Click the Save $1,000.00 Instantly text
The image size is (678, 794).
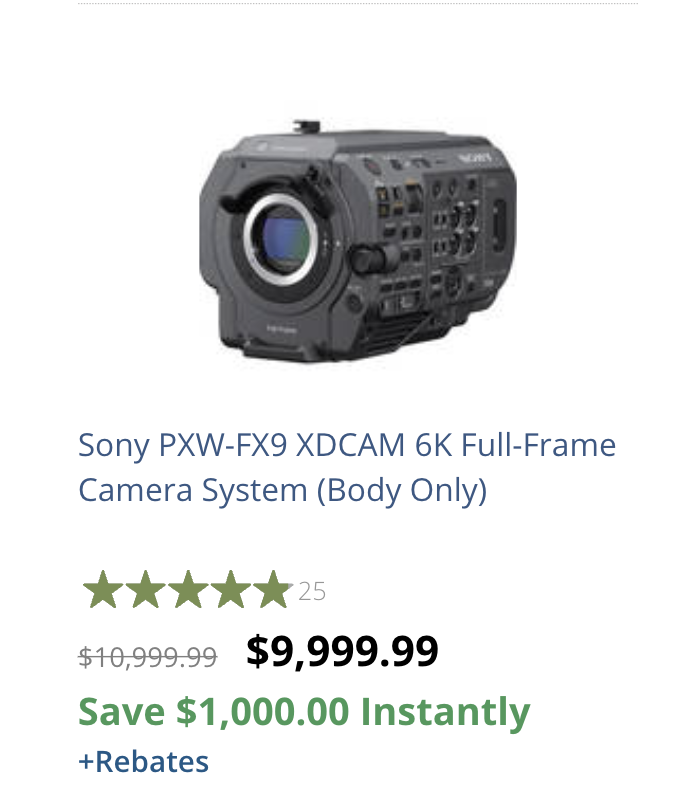pyautogui.click(x=304, y=712)
